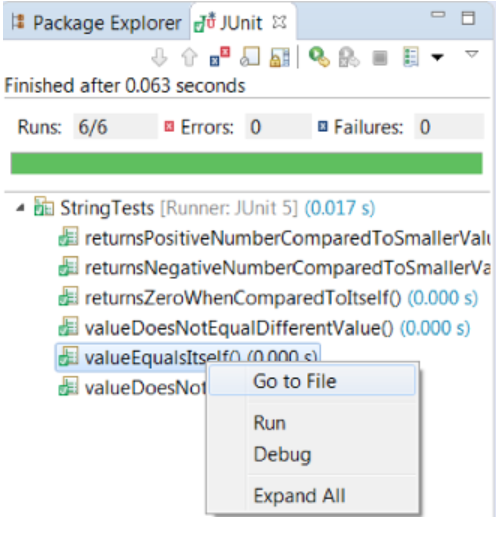The height and width of the screenshot is (534, 496).
Task: Close the JUnit view tab
Action: [279, 22]
